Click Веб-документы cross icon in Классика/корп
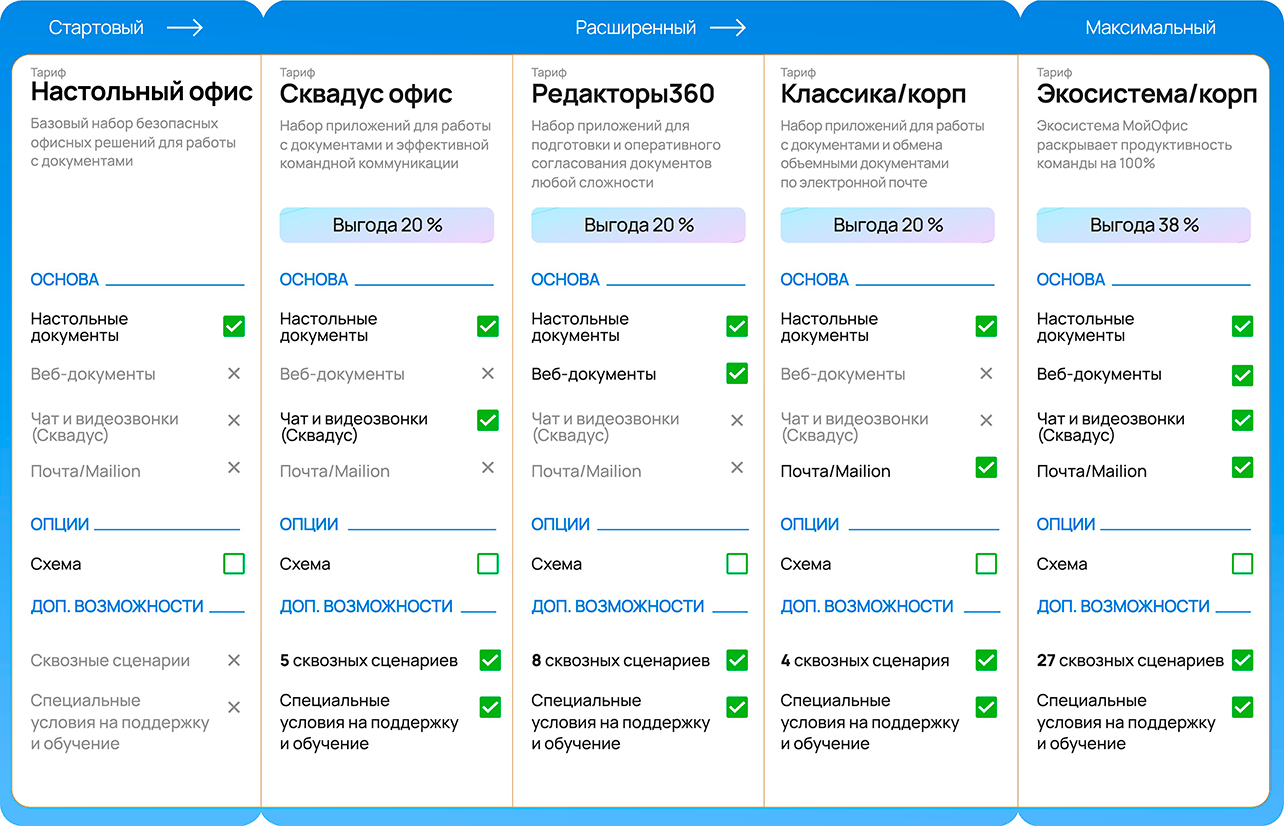This screenshot has height=826, width=1284. tap(986, 373)
